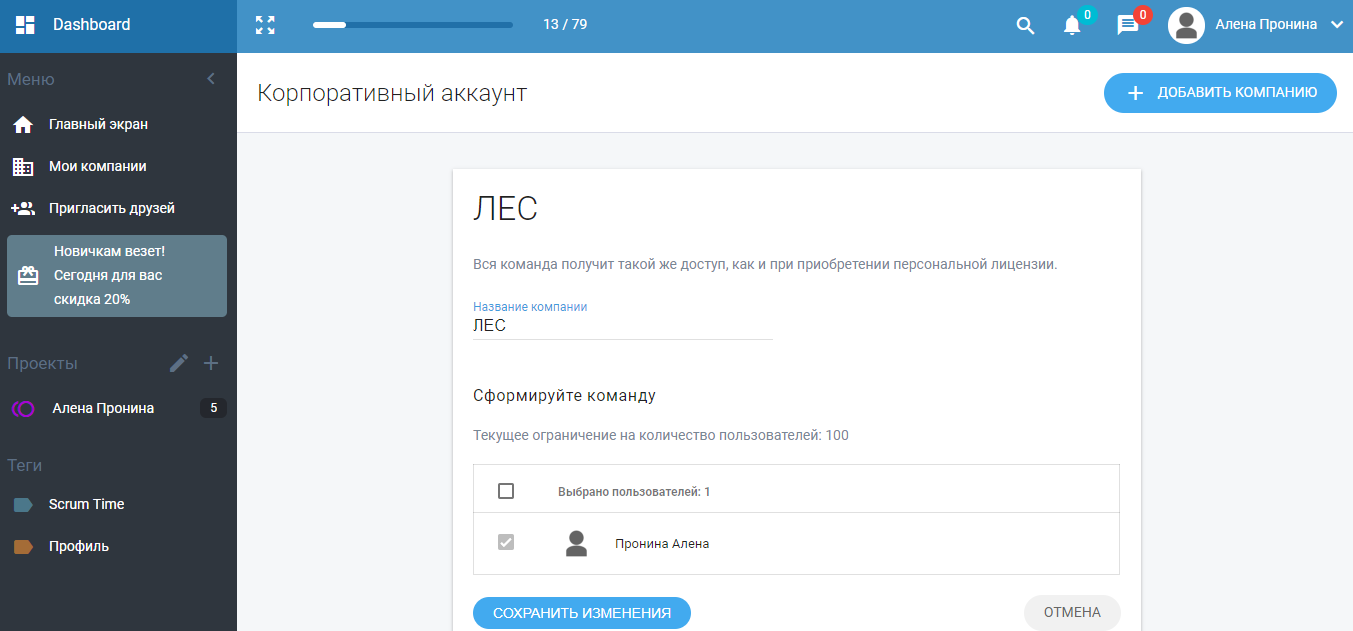Click the purple project logo icon
The image size is (1353, 631).
[23, 409]
